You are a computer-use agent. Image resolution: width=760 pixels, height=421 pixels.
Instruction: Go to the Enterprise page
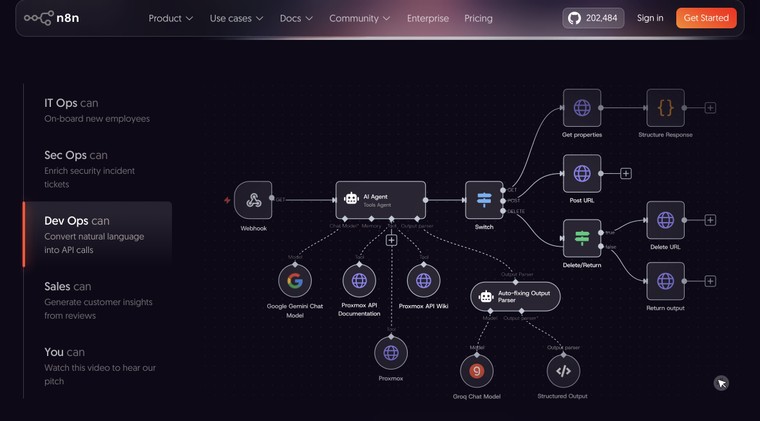[428, 18]
